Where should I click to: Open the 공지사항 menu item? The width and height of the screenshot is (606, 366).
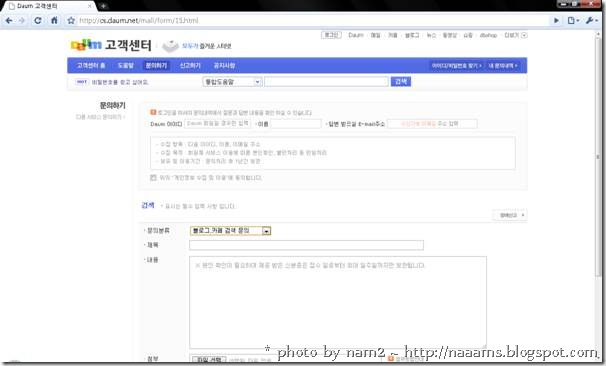click(225, 66)
